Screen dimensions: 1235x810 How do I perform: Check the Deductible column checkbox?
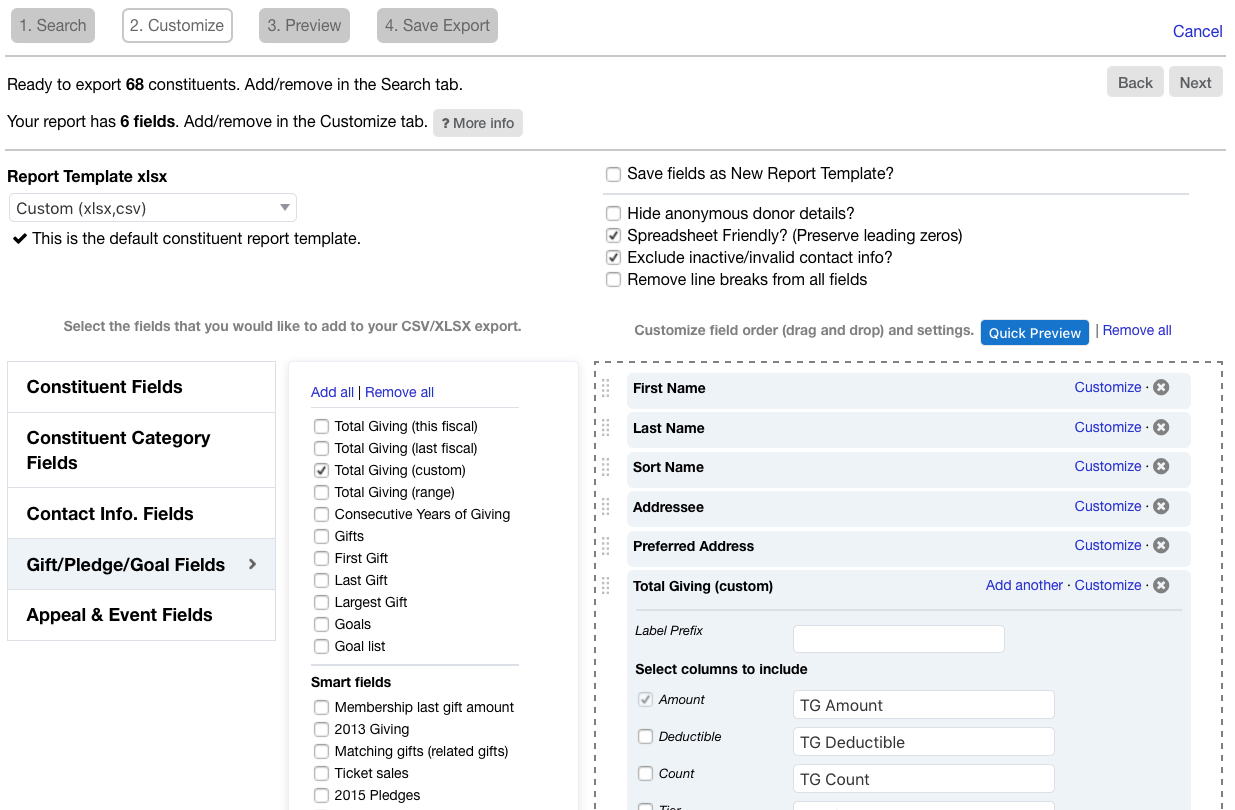[x=645, y=736]
